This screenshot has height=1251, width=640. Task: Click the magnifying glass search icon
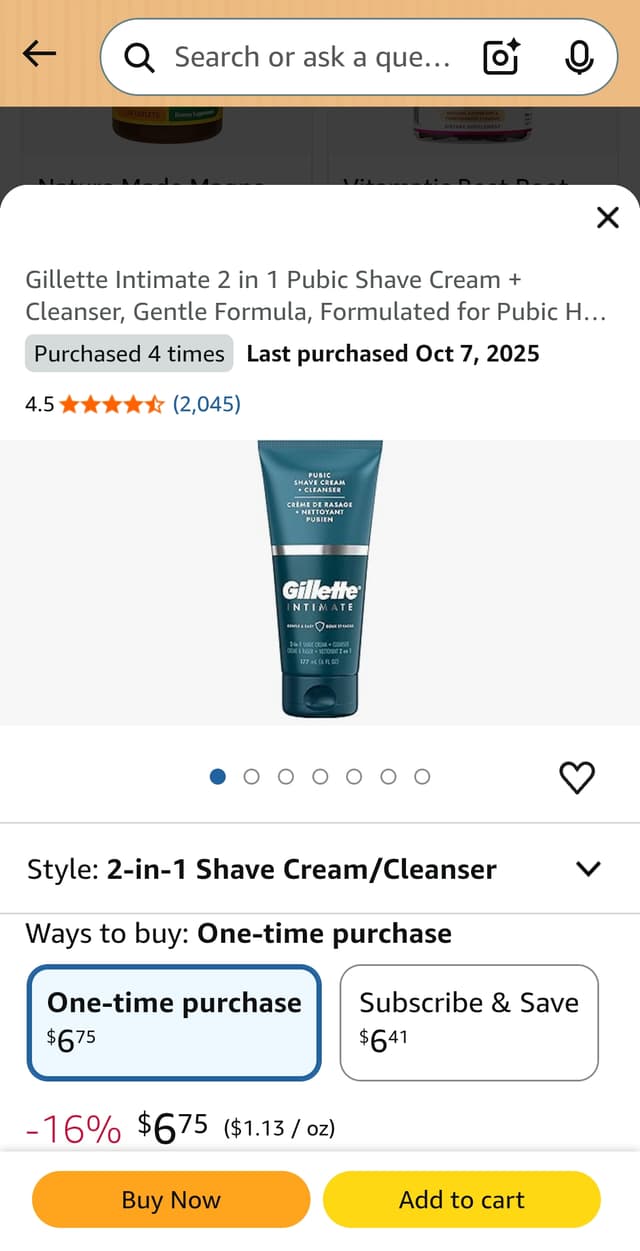(140, 58)
